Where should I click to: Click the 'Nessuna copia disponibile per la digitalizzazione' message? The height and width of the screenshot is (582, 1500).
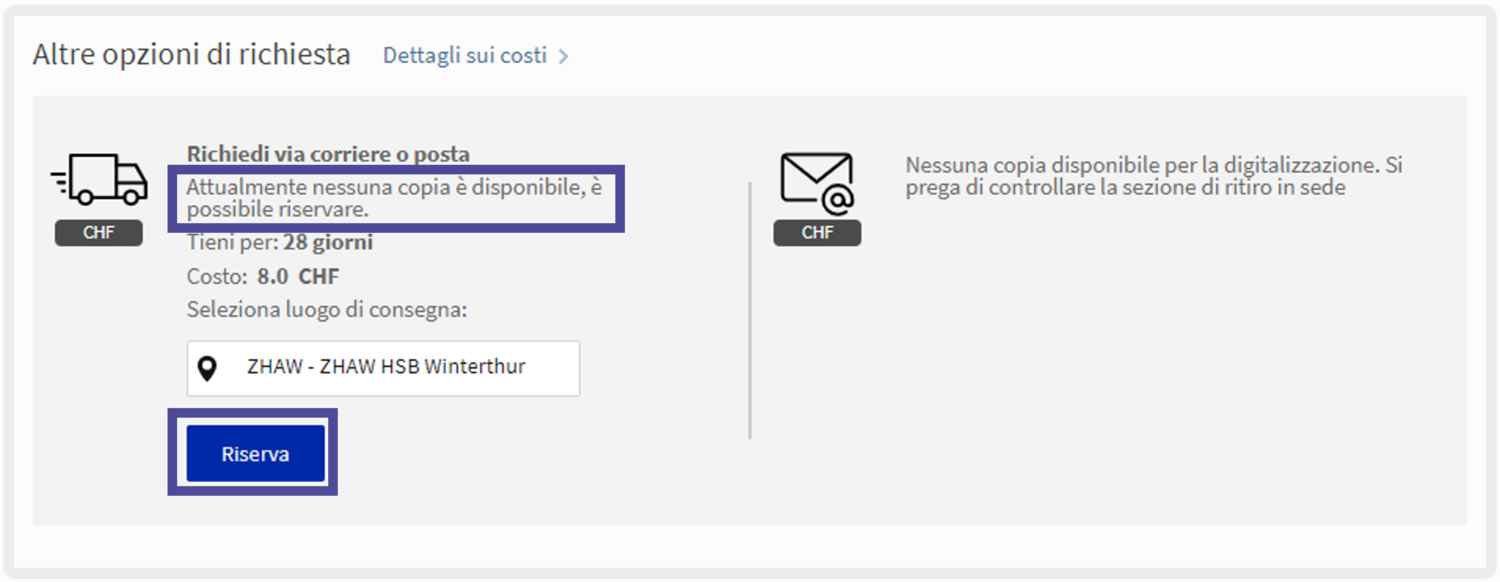[x=1153, y=176]
